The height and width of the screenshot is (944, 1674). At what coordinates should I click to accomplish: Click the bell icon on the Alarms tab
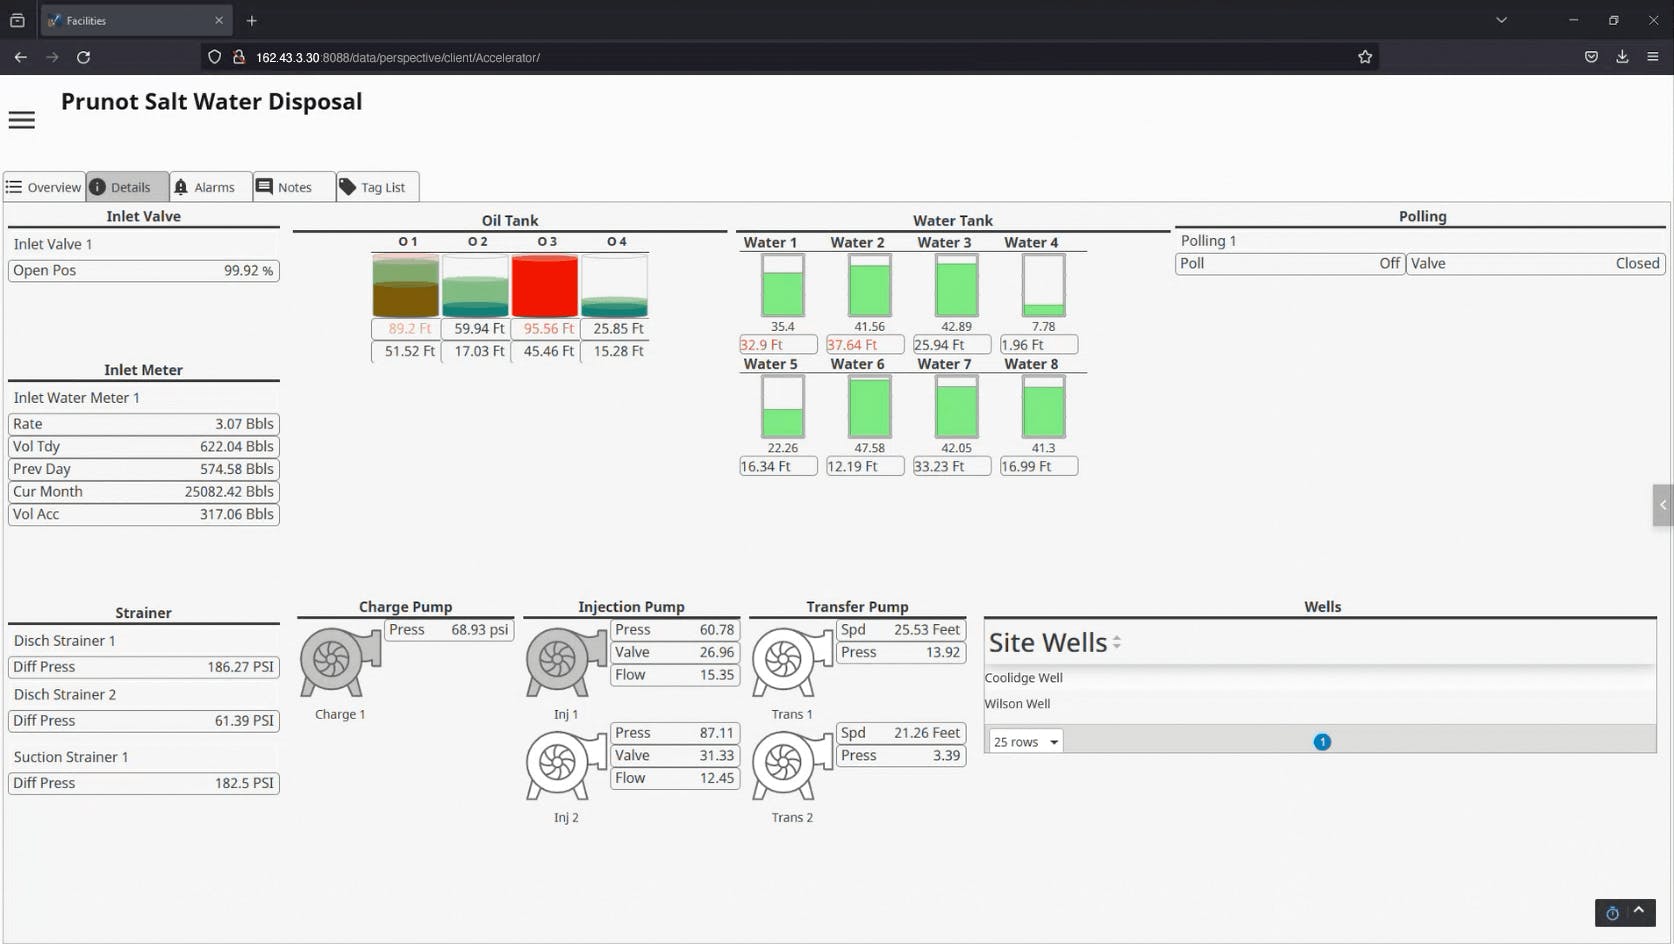point(182,187)
